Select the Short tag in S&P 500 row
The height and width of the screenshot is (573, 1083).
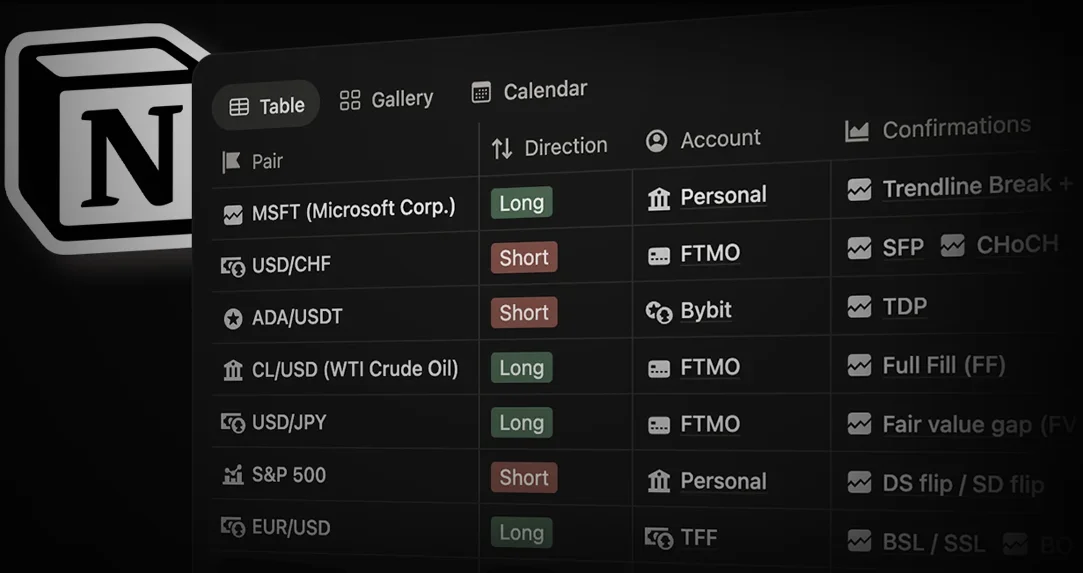(524, 478)
